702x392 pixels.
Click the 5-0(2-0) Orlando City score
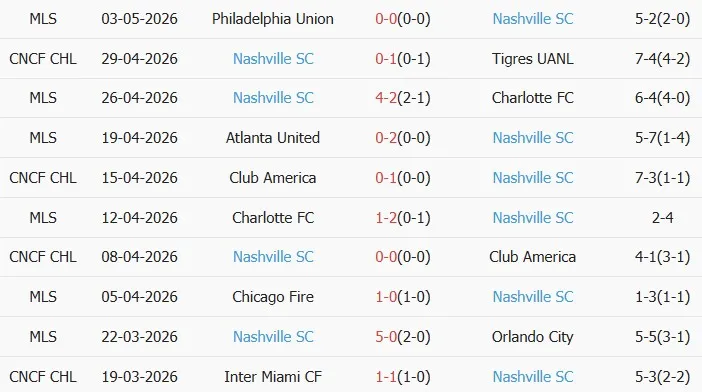tap(402, 337)
